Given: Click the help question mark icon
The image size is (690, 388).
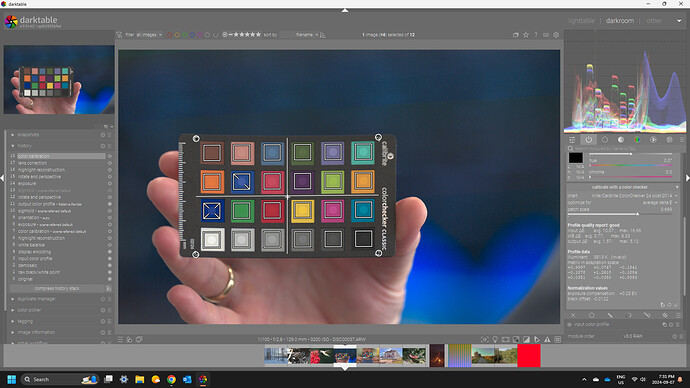Looking at the screenshot, I should tap(536, 35).
